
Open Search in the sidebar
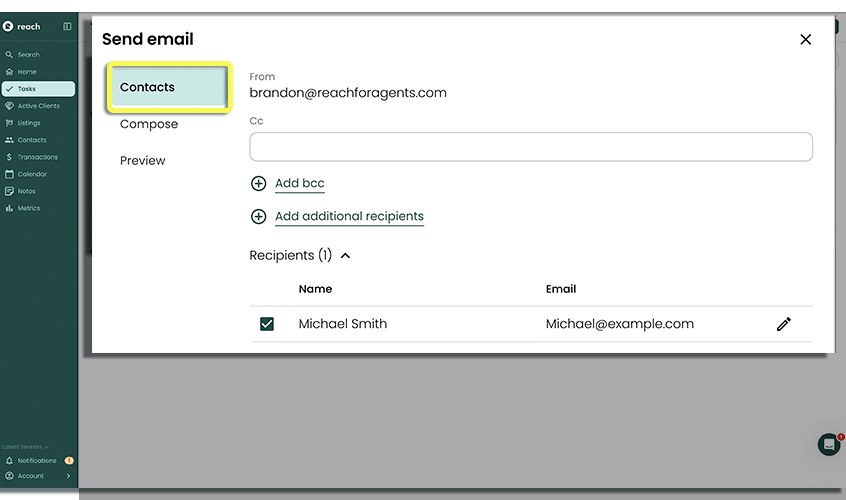point(28,55)
